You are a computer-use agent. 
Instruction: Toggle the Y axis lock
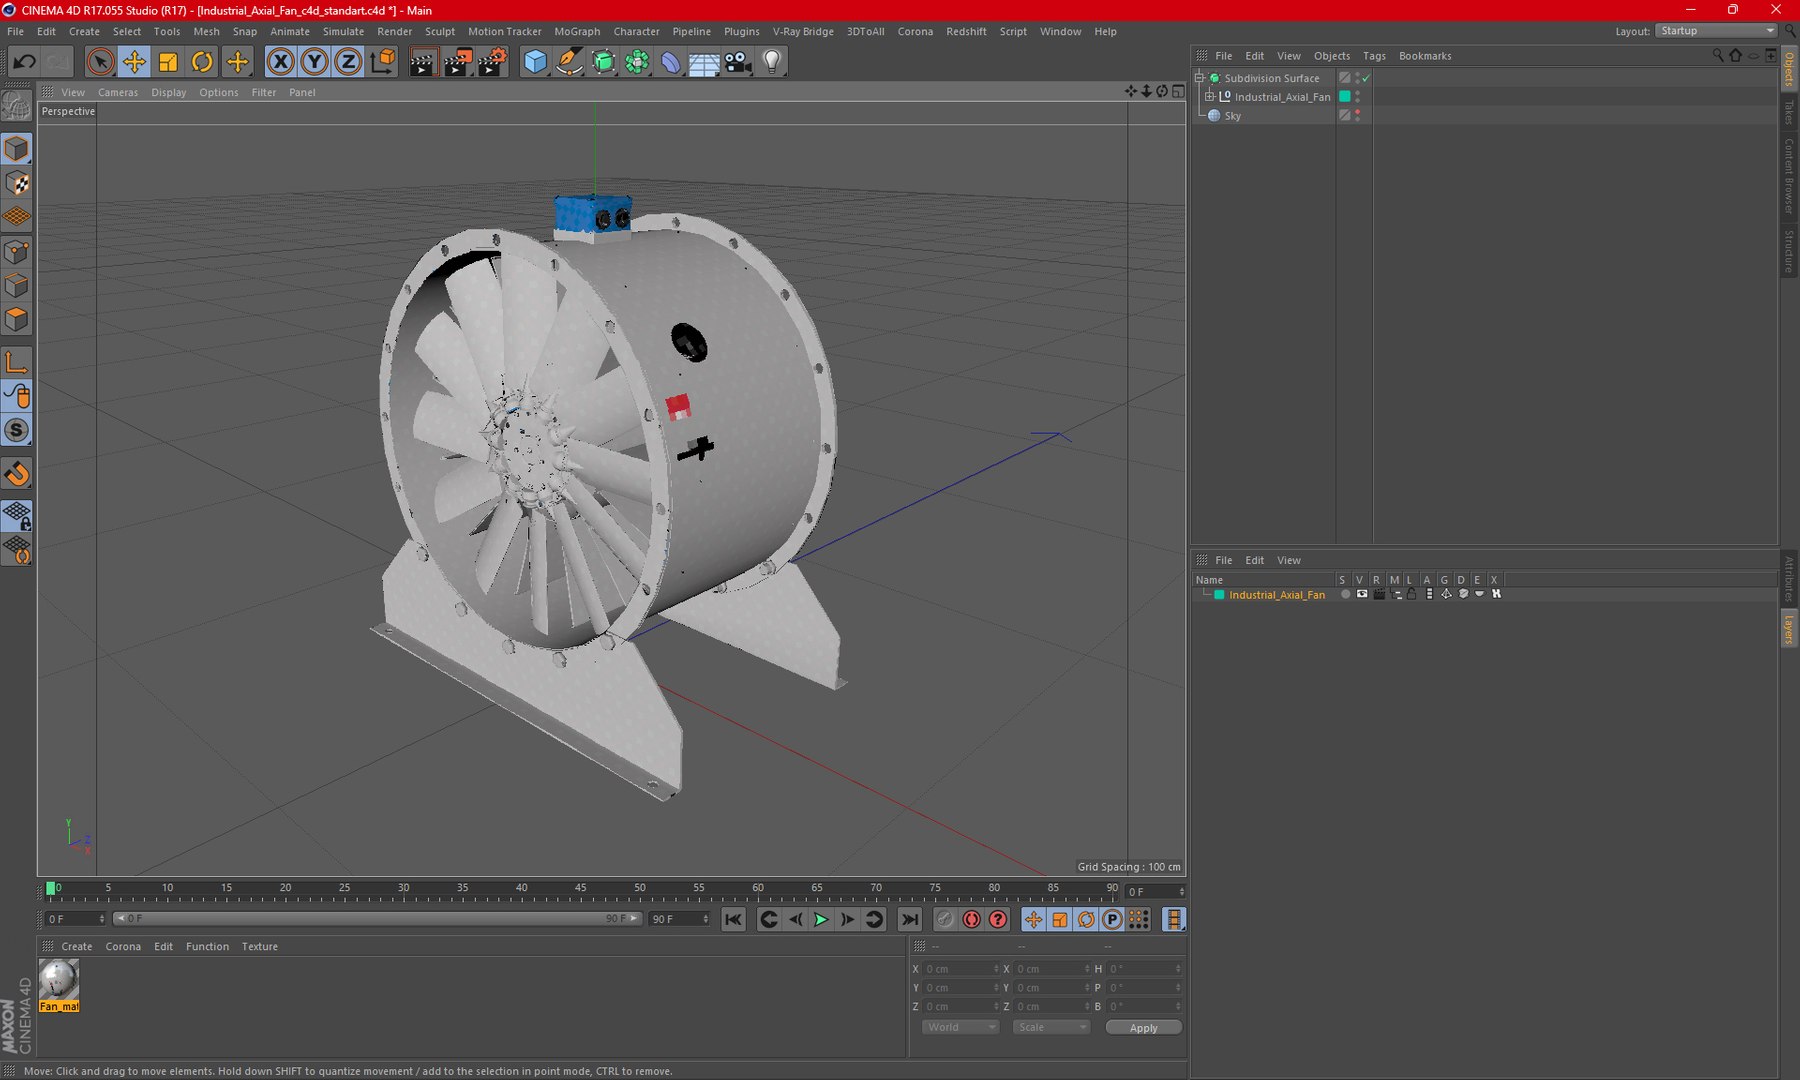pyautogui.click(x=314, y=62)
